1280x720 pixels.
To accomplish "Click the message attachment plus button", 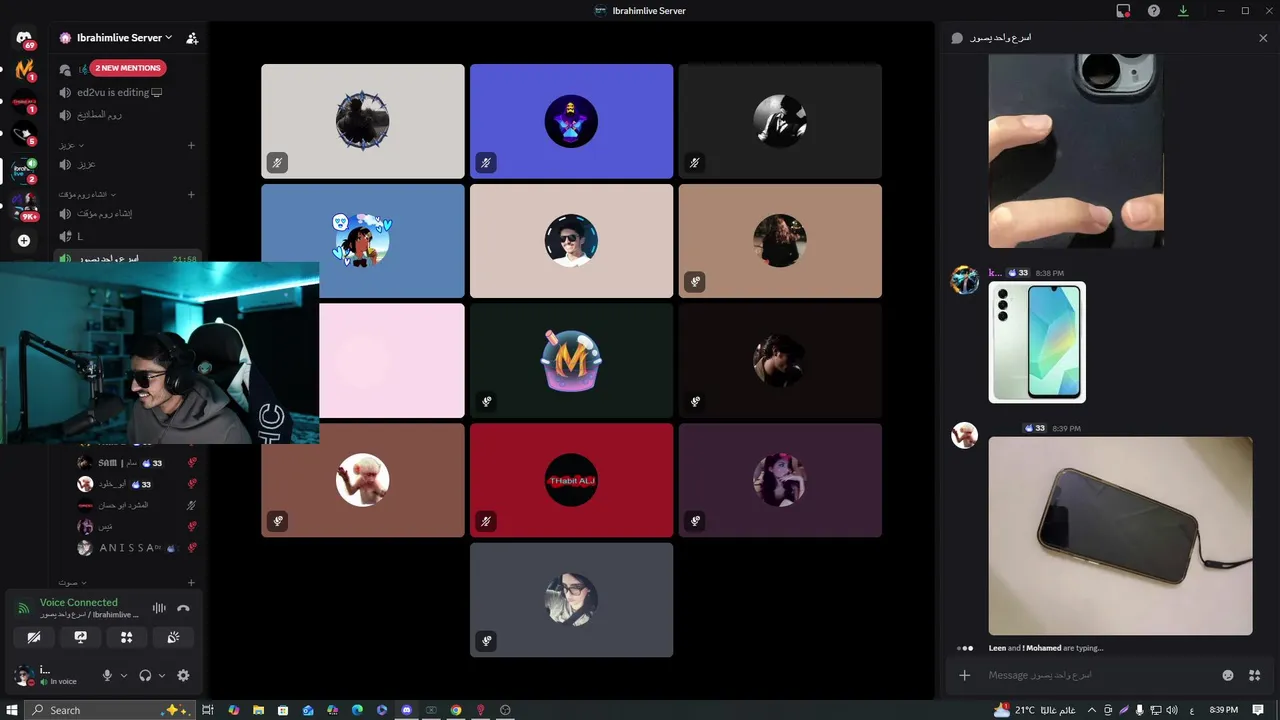I will (x=964, y=675).
